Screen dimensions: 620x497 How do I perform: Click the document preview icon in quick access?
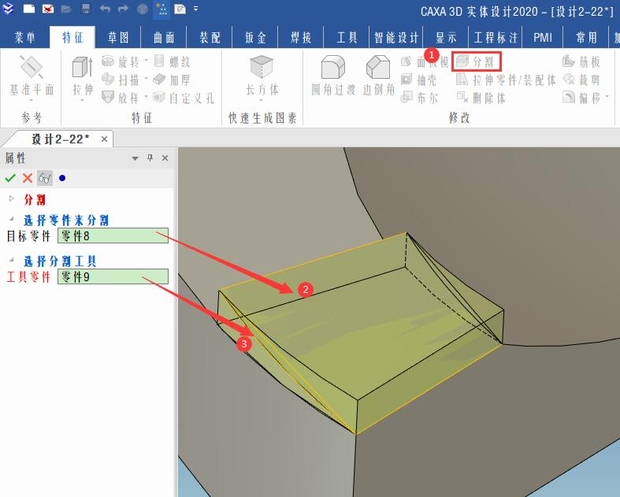pos(180,9)
